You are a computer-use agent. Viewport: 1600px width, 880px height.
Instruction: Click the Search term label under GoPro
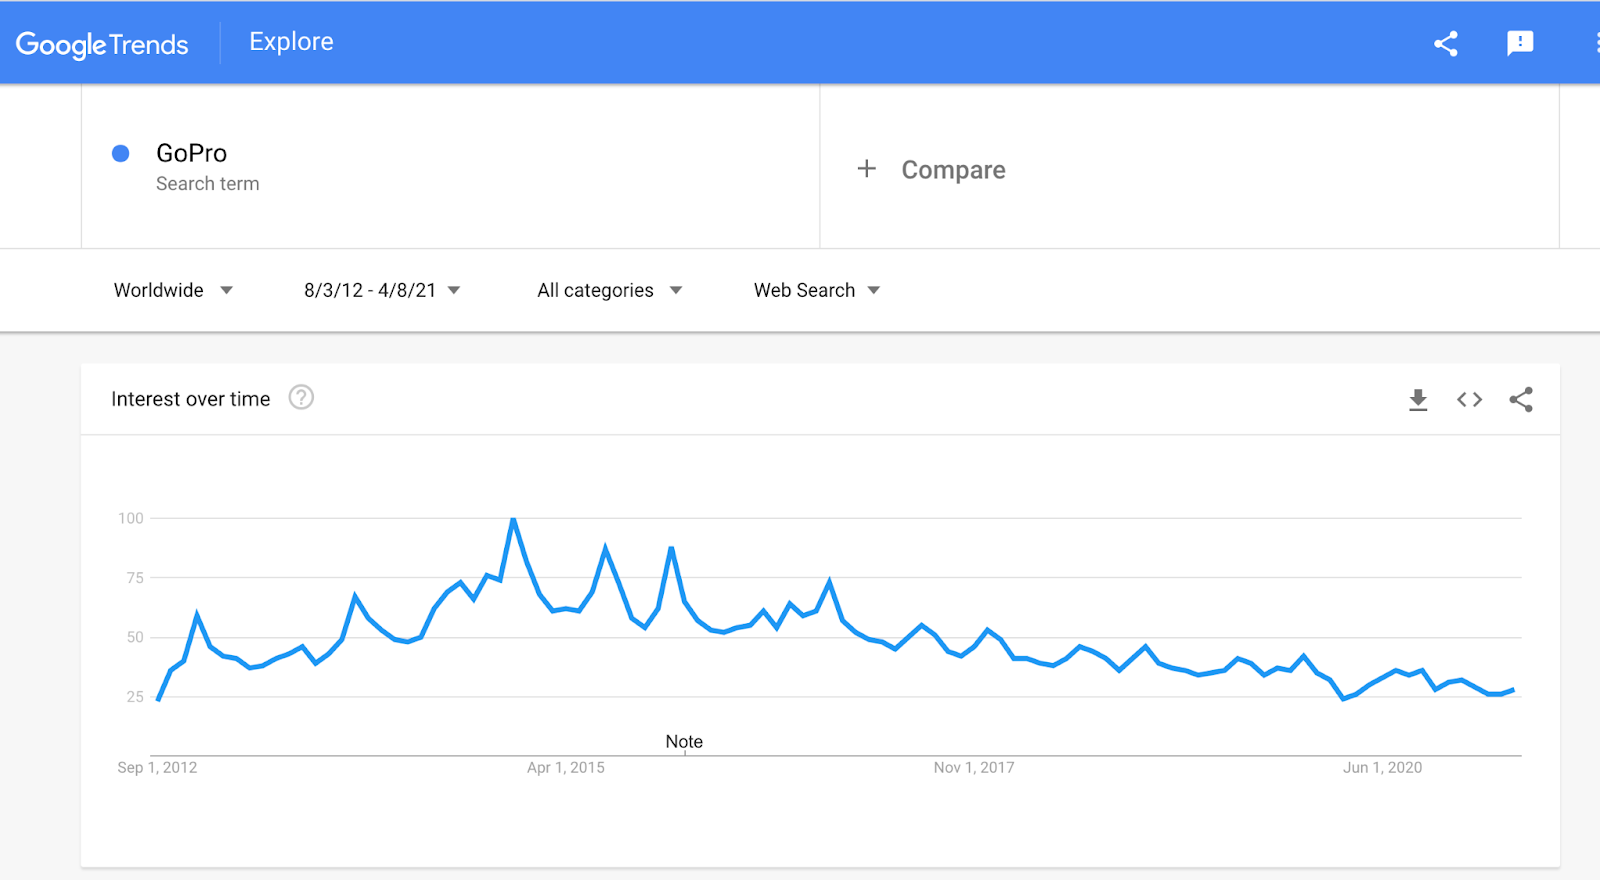pos(207,184)
